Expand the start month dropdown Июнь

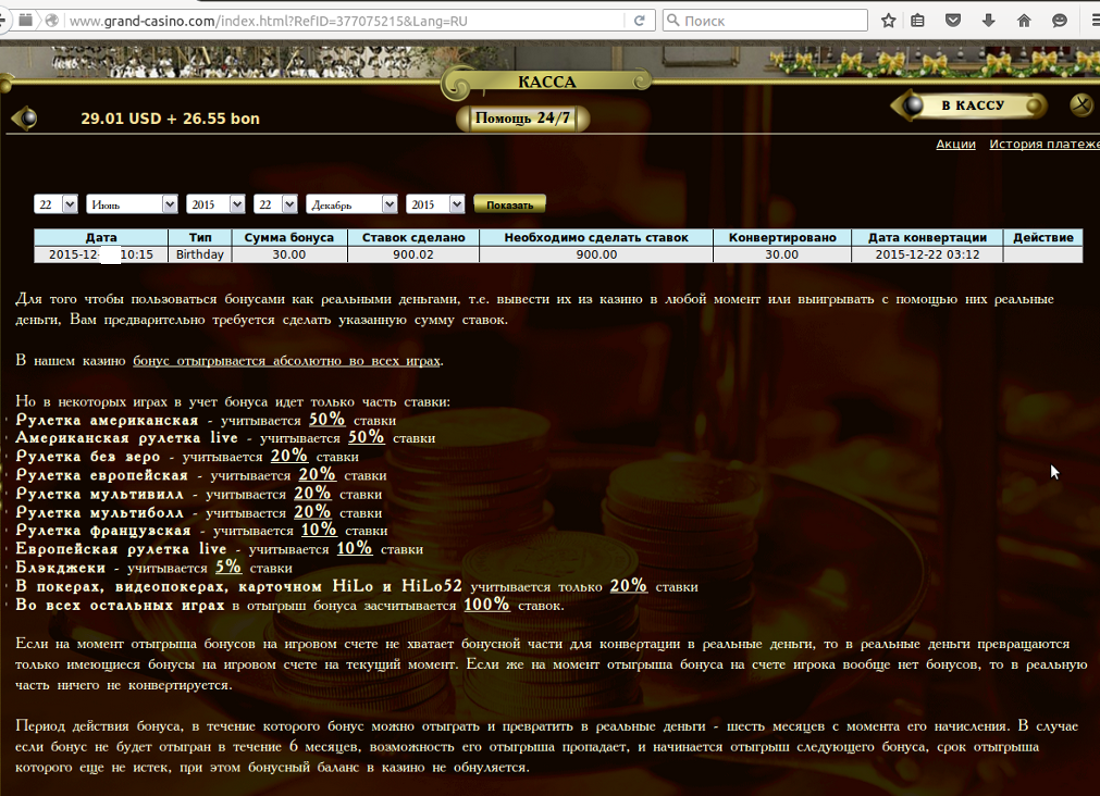[132, 204]
